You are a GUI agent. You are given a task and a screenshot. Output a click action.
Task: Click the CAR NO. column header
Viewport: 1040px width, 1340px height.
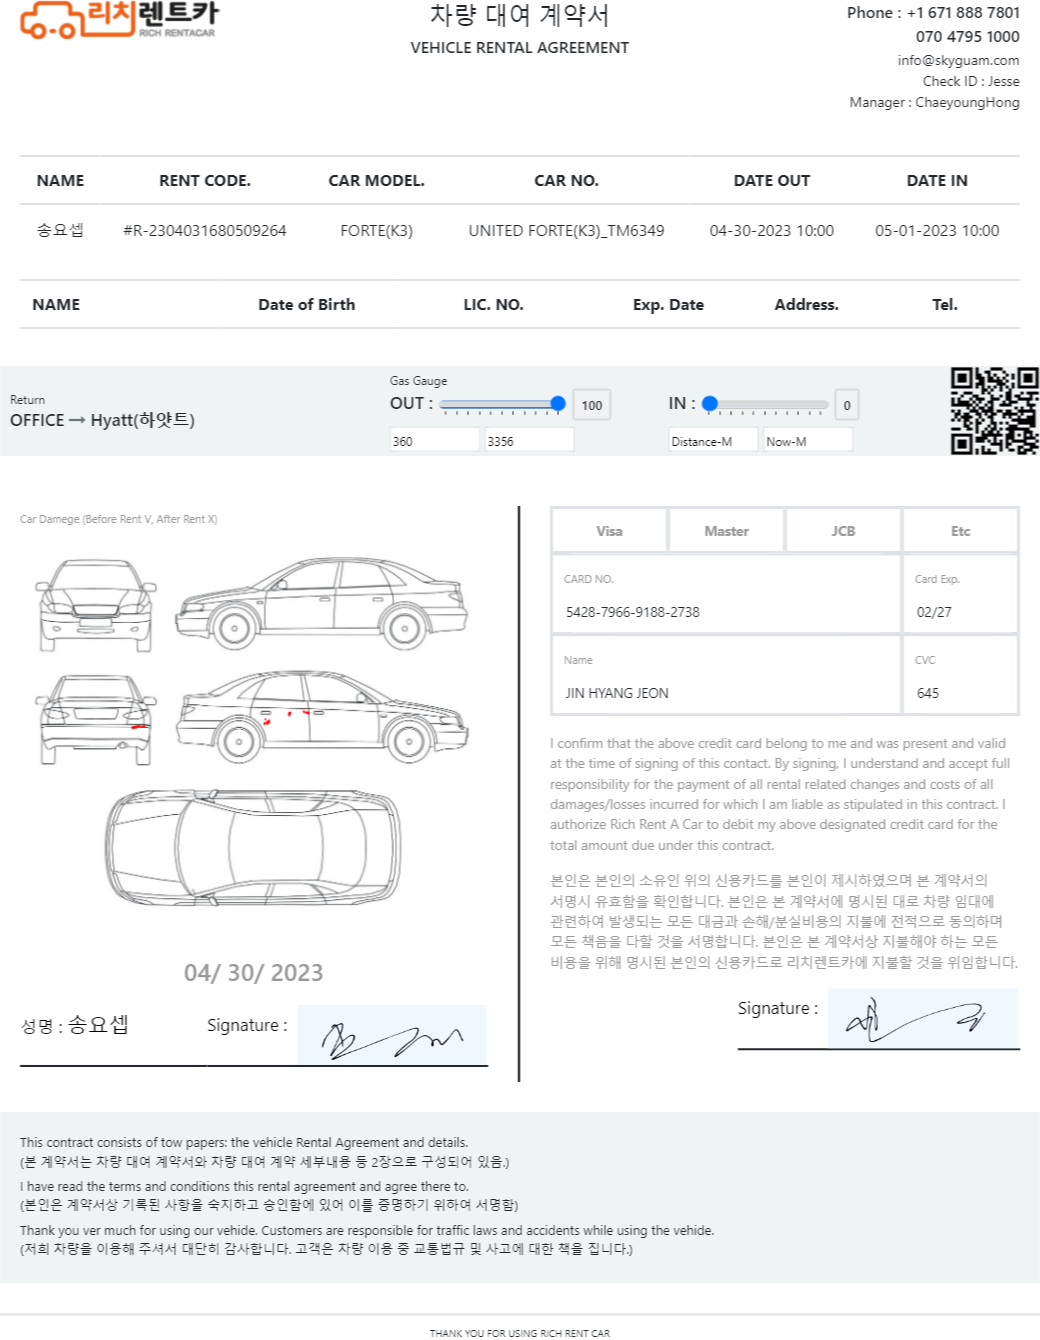pos(566,181)
